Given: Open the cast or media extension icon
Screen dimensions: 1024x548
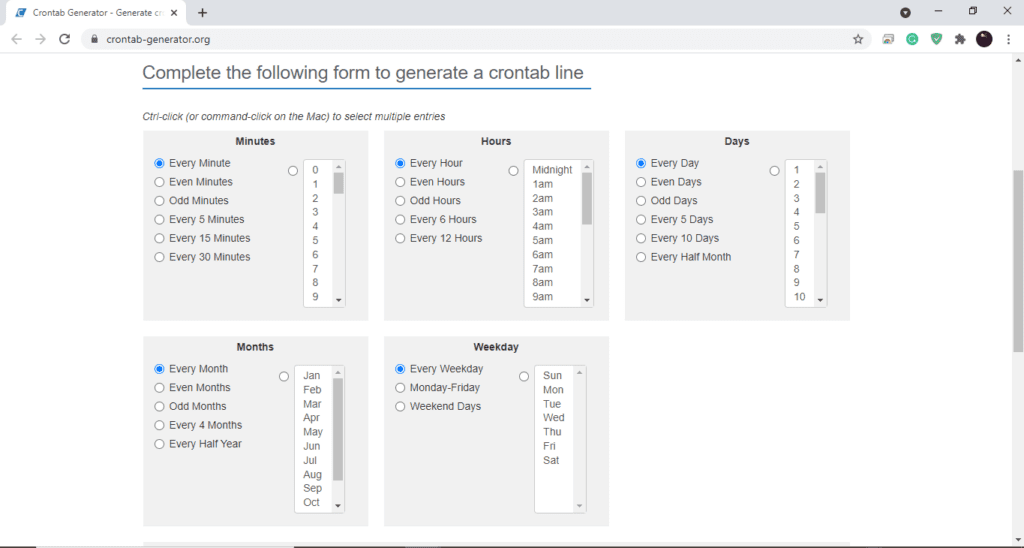Looking at the screenshot, I should [888, 39].
